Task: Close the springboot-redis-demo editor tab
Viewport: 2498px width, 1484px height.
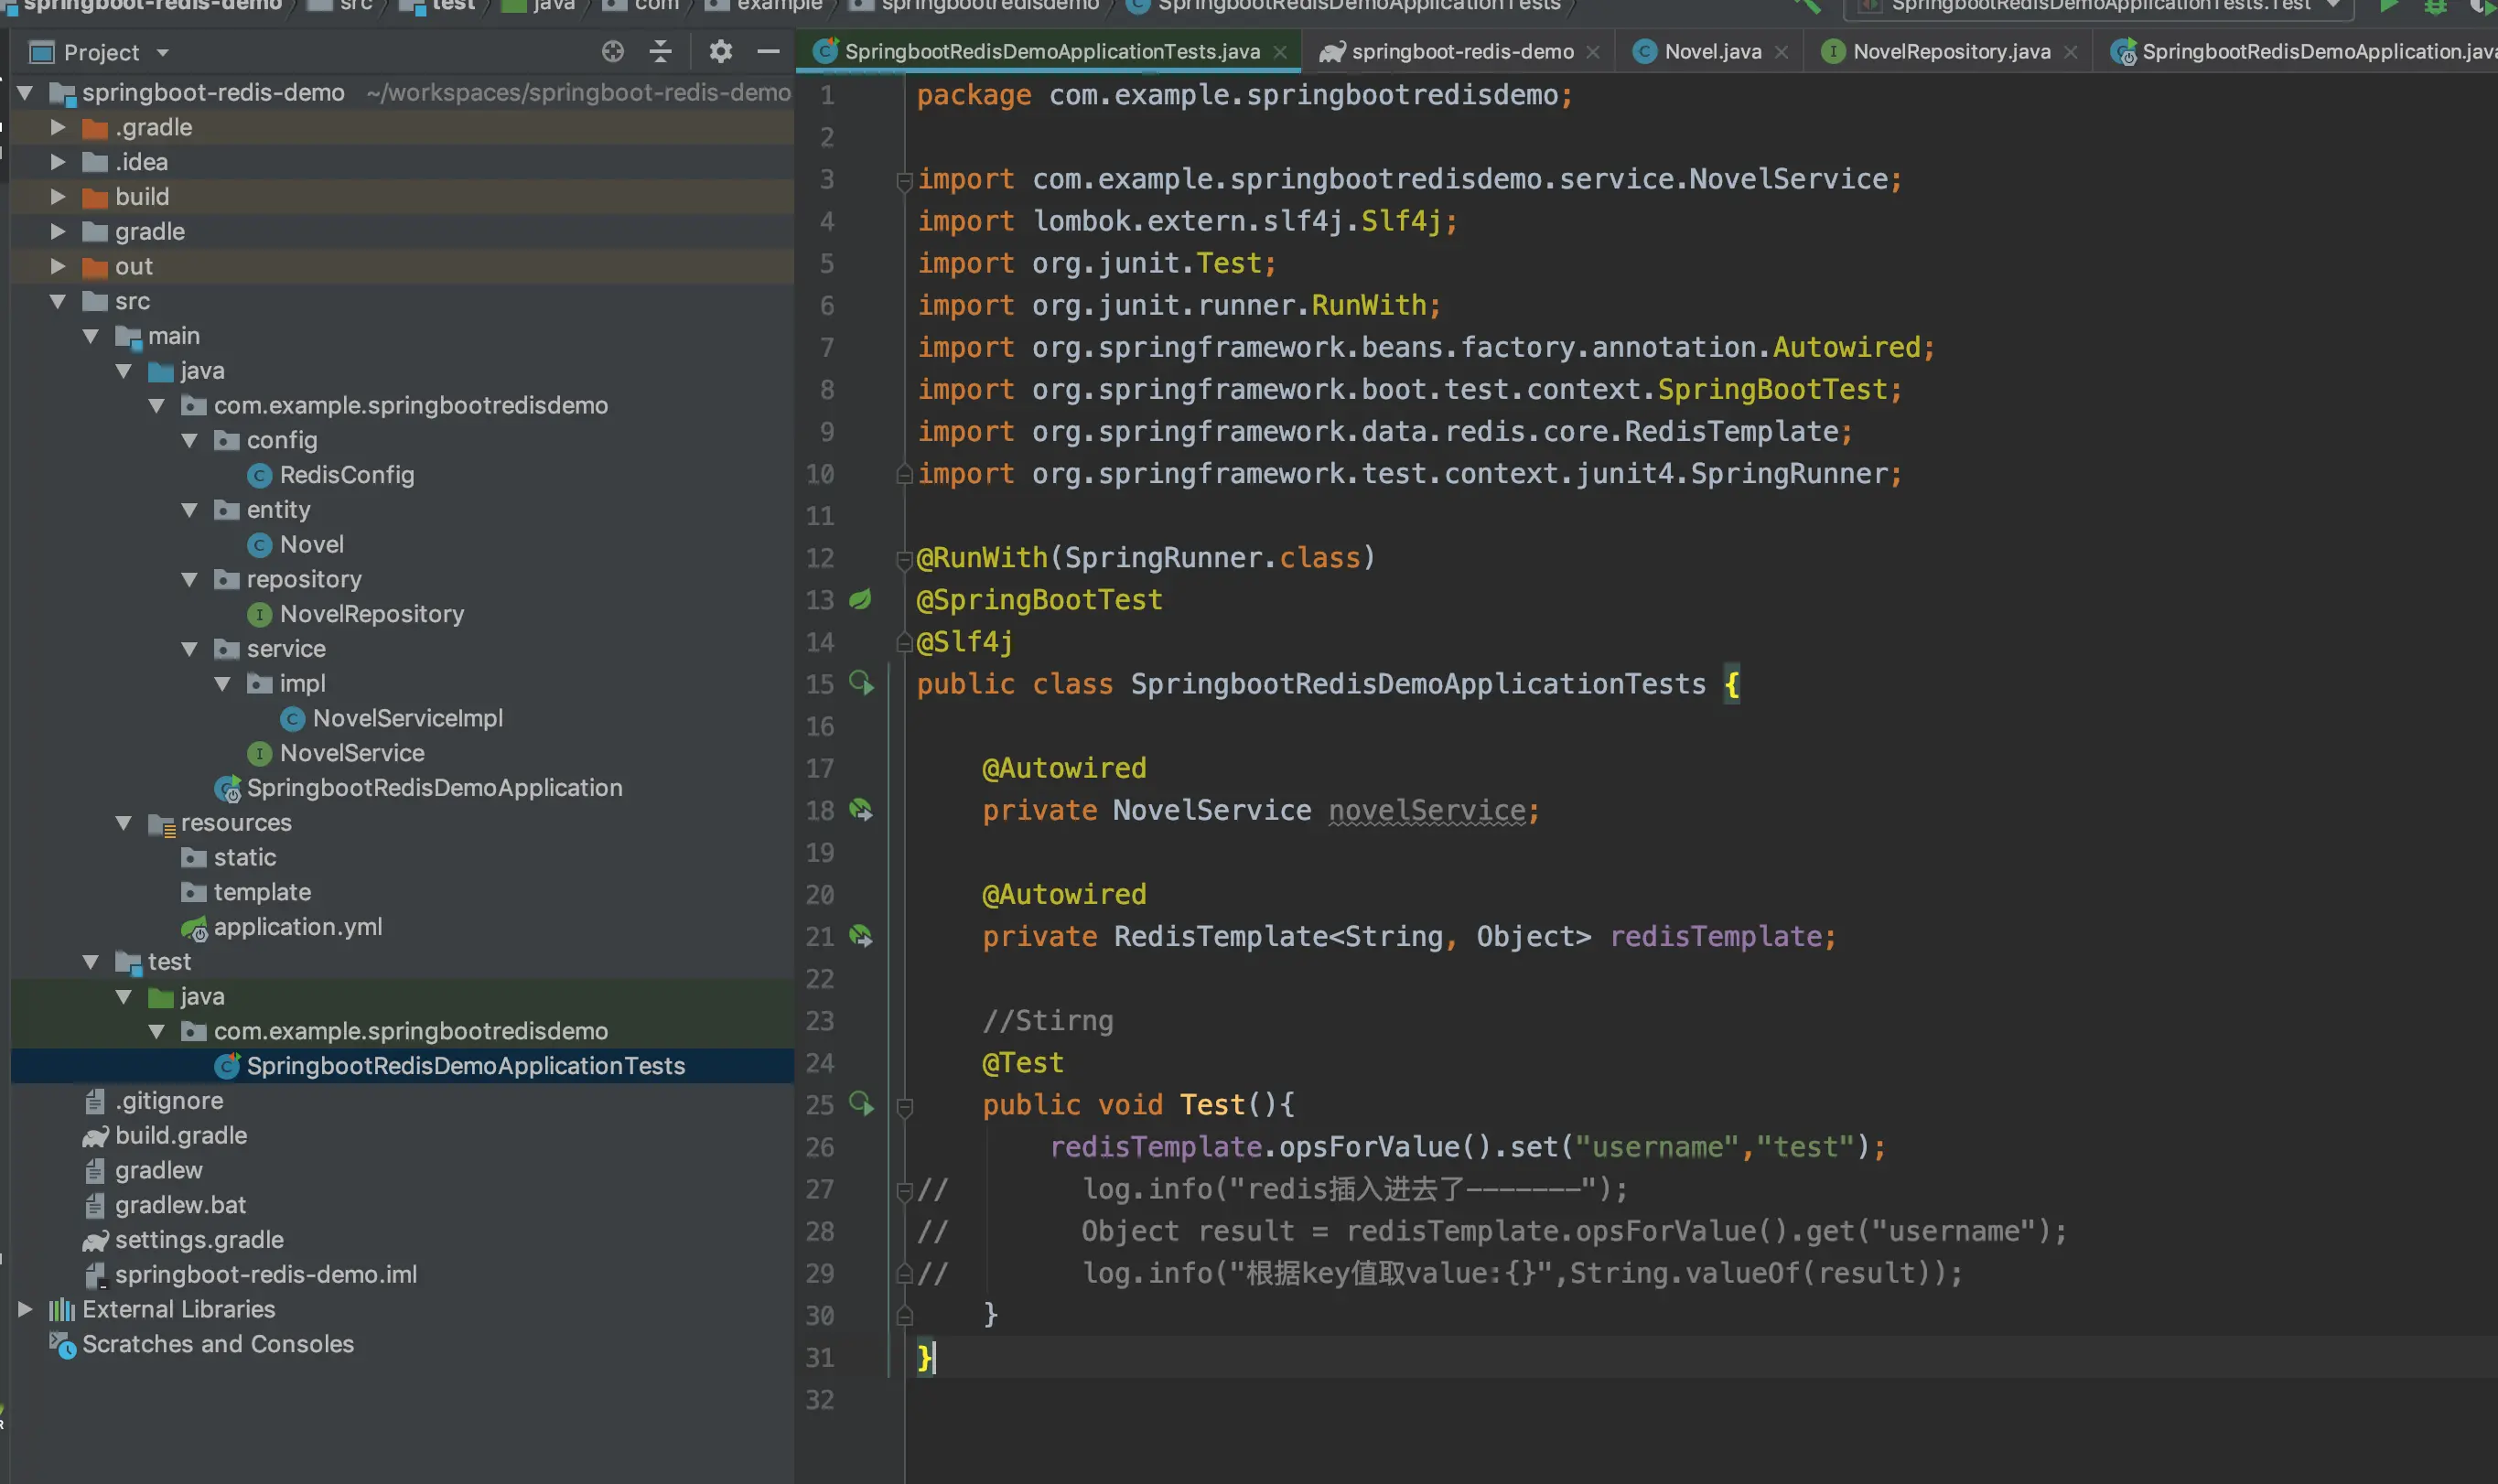Action: click(1593, 52)
